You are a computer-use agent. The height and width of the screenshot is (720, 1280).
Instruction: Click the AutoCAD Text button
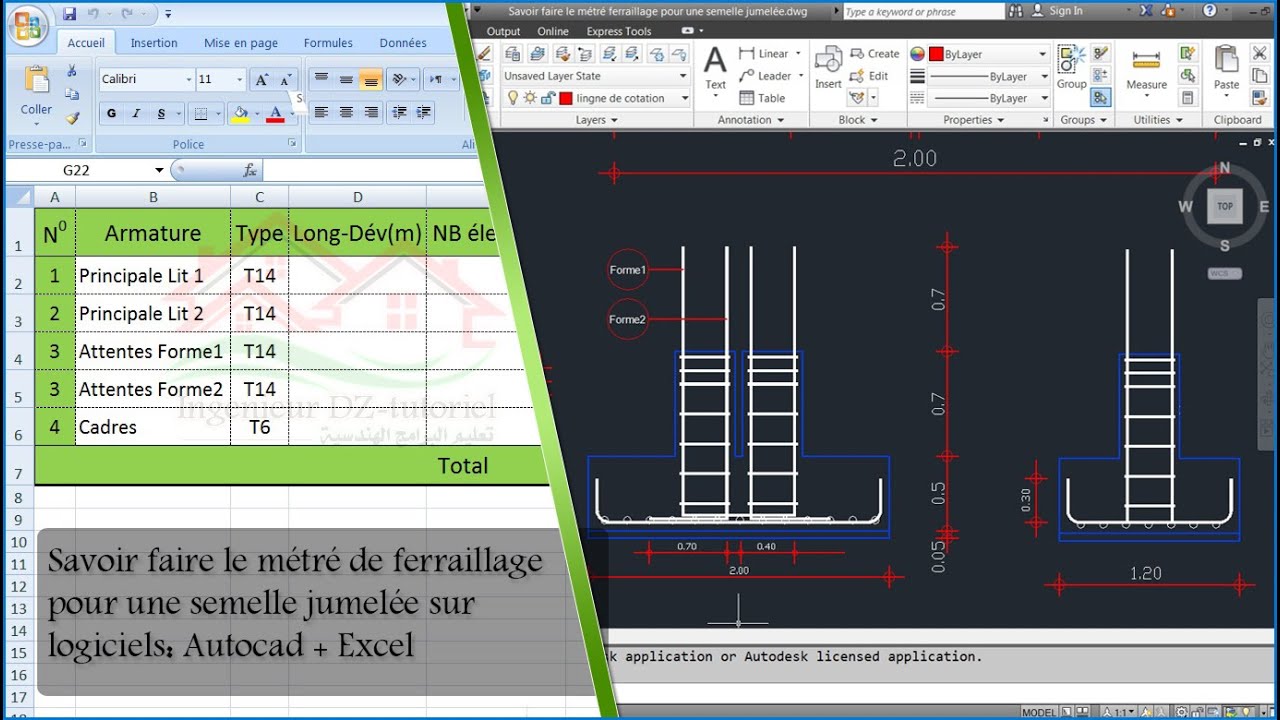click(715, 68)
